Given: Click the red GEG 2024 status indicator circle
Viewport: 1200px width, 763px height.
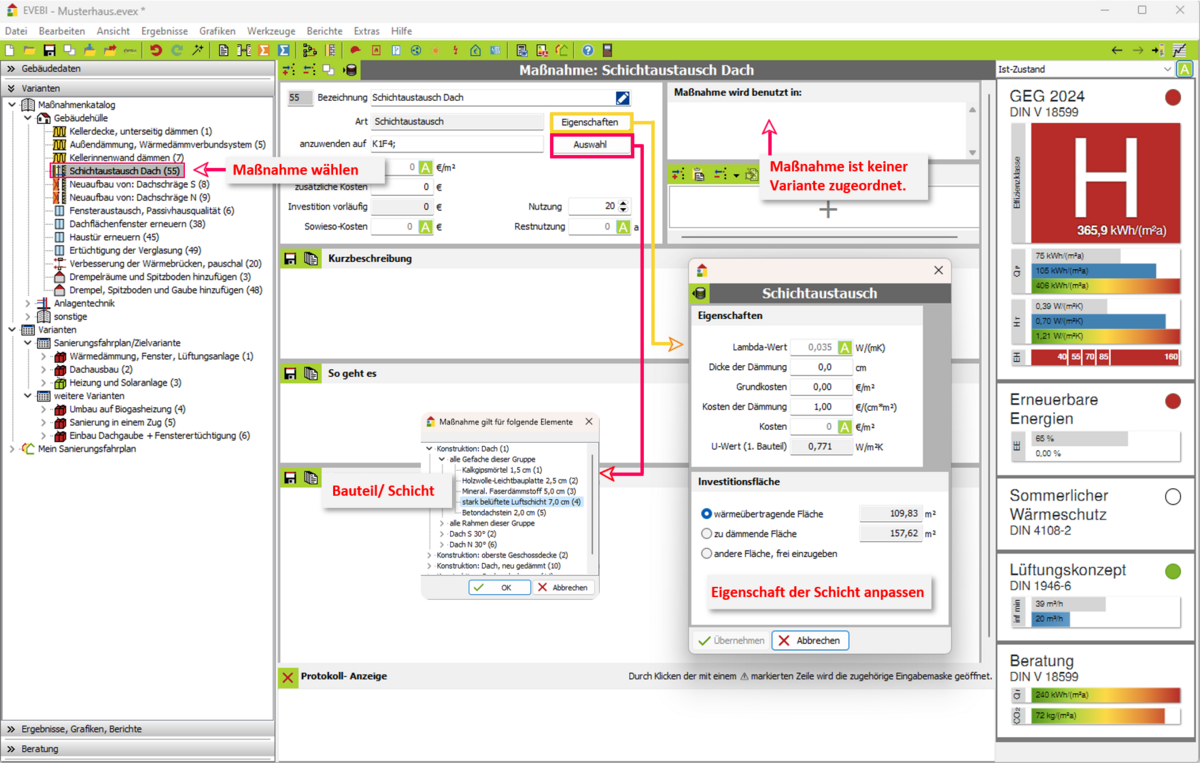Looking at the screenshot, I should (x=1172, y=97).
